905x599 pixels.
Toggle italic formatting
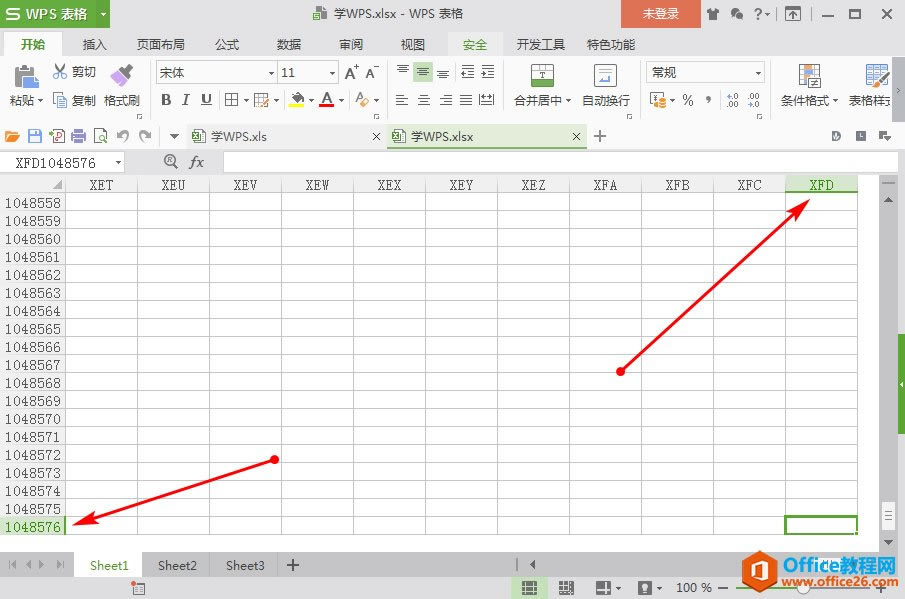tap(185, 100)
